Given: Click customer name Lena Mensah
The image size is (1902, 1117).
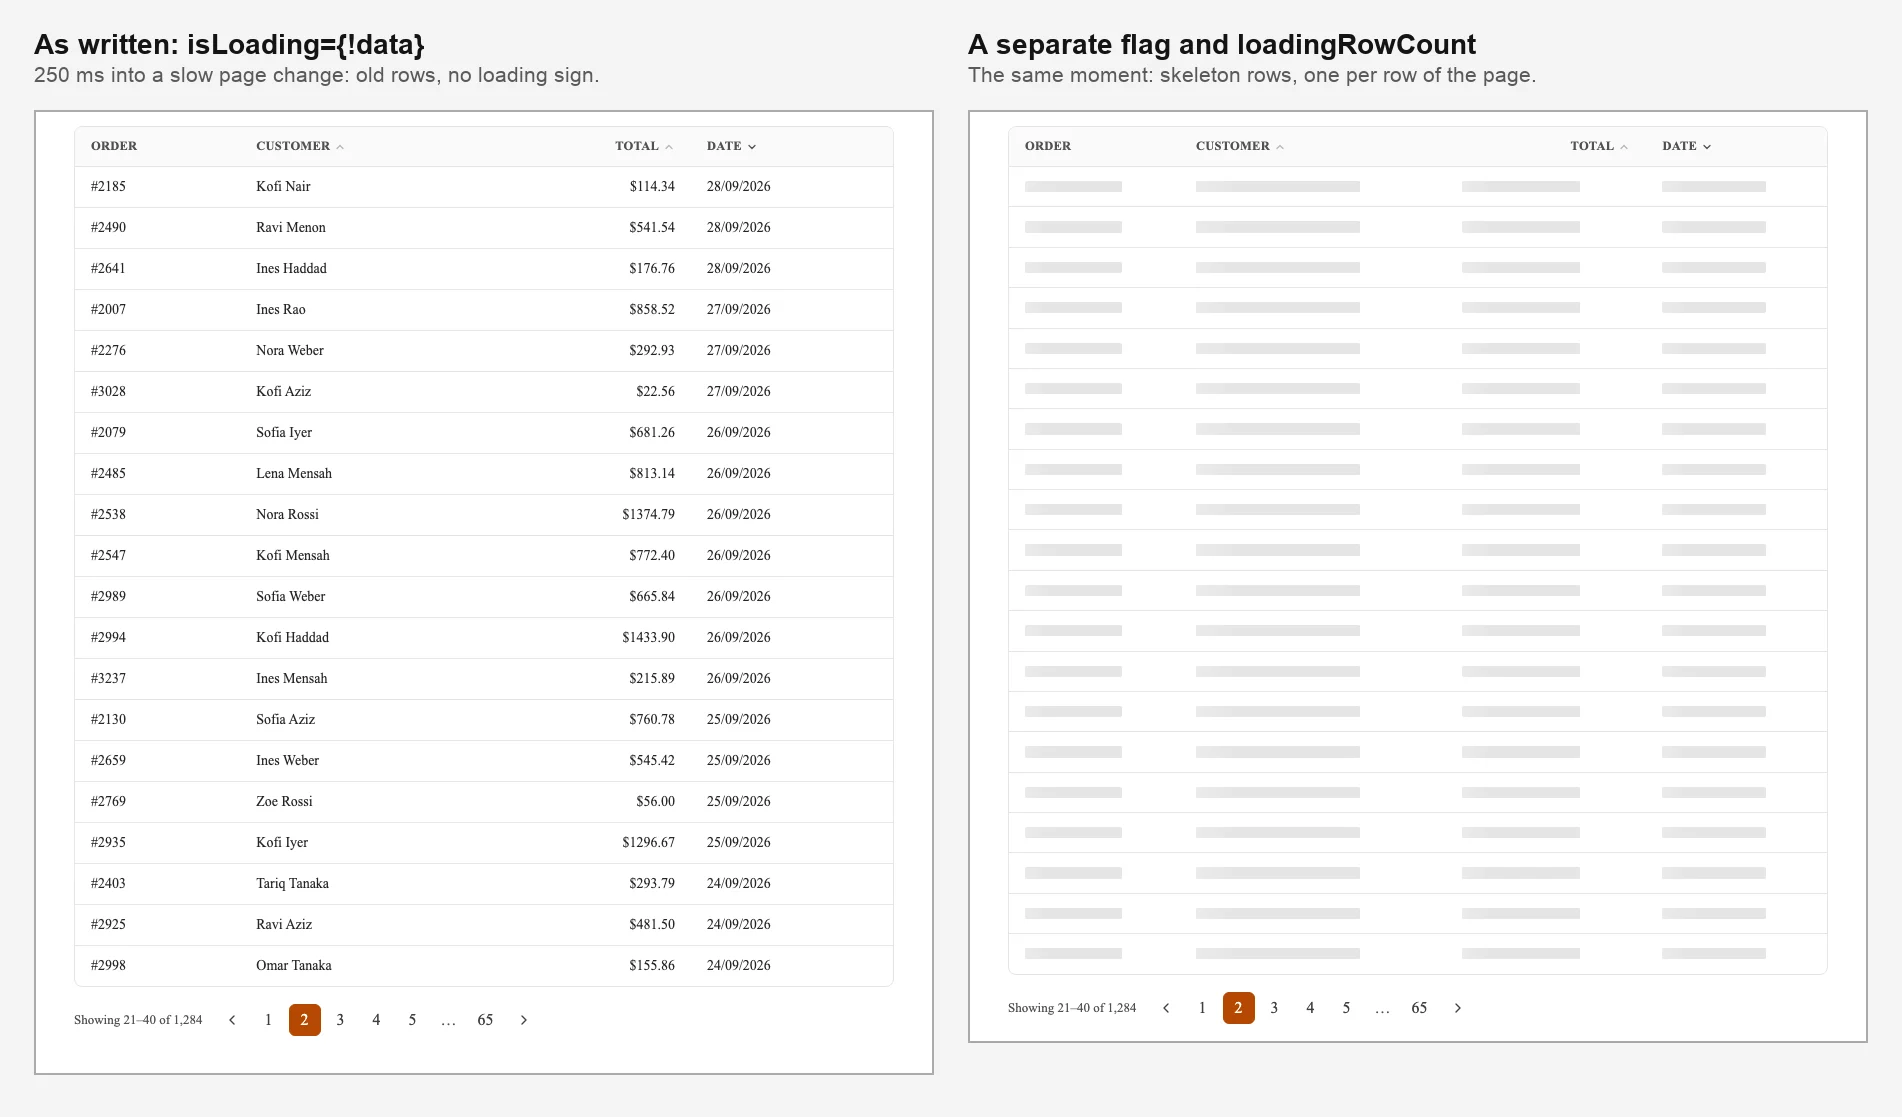Looking at the screenshot, I should [294, 474].
